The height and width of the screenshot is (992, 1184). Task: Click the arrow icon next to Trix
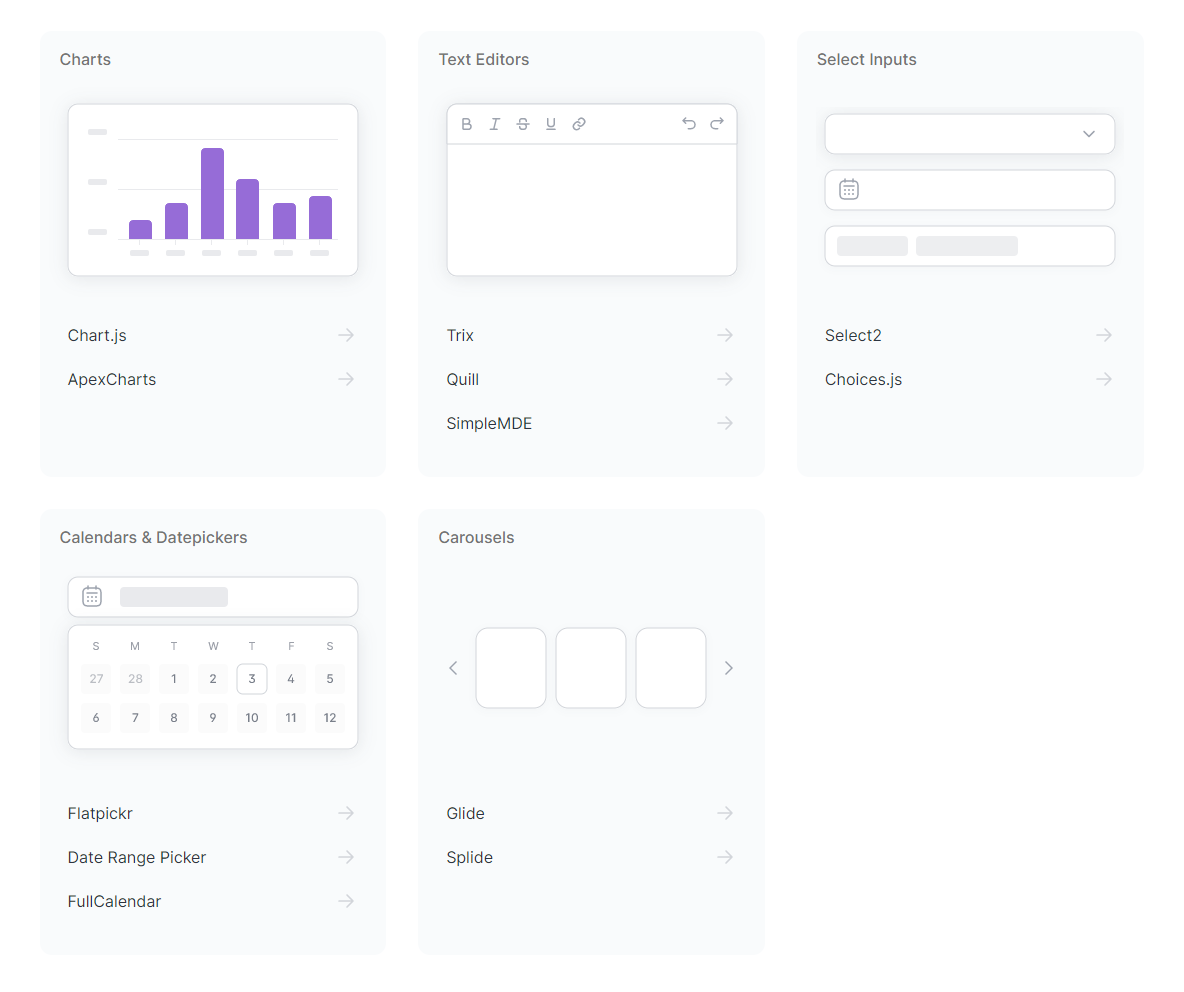tap(725, 335)
